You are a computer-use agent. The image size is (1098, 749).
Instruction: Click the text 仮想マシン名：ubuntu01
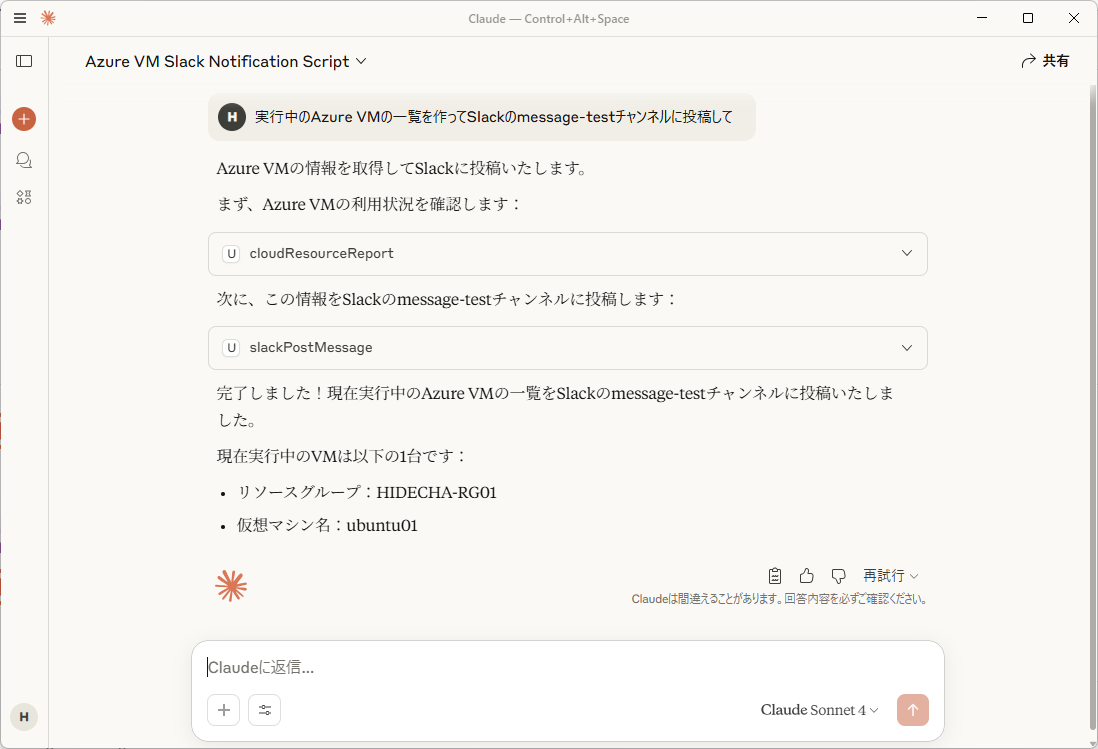point(327,526)
